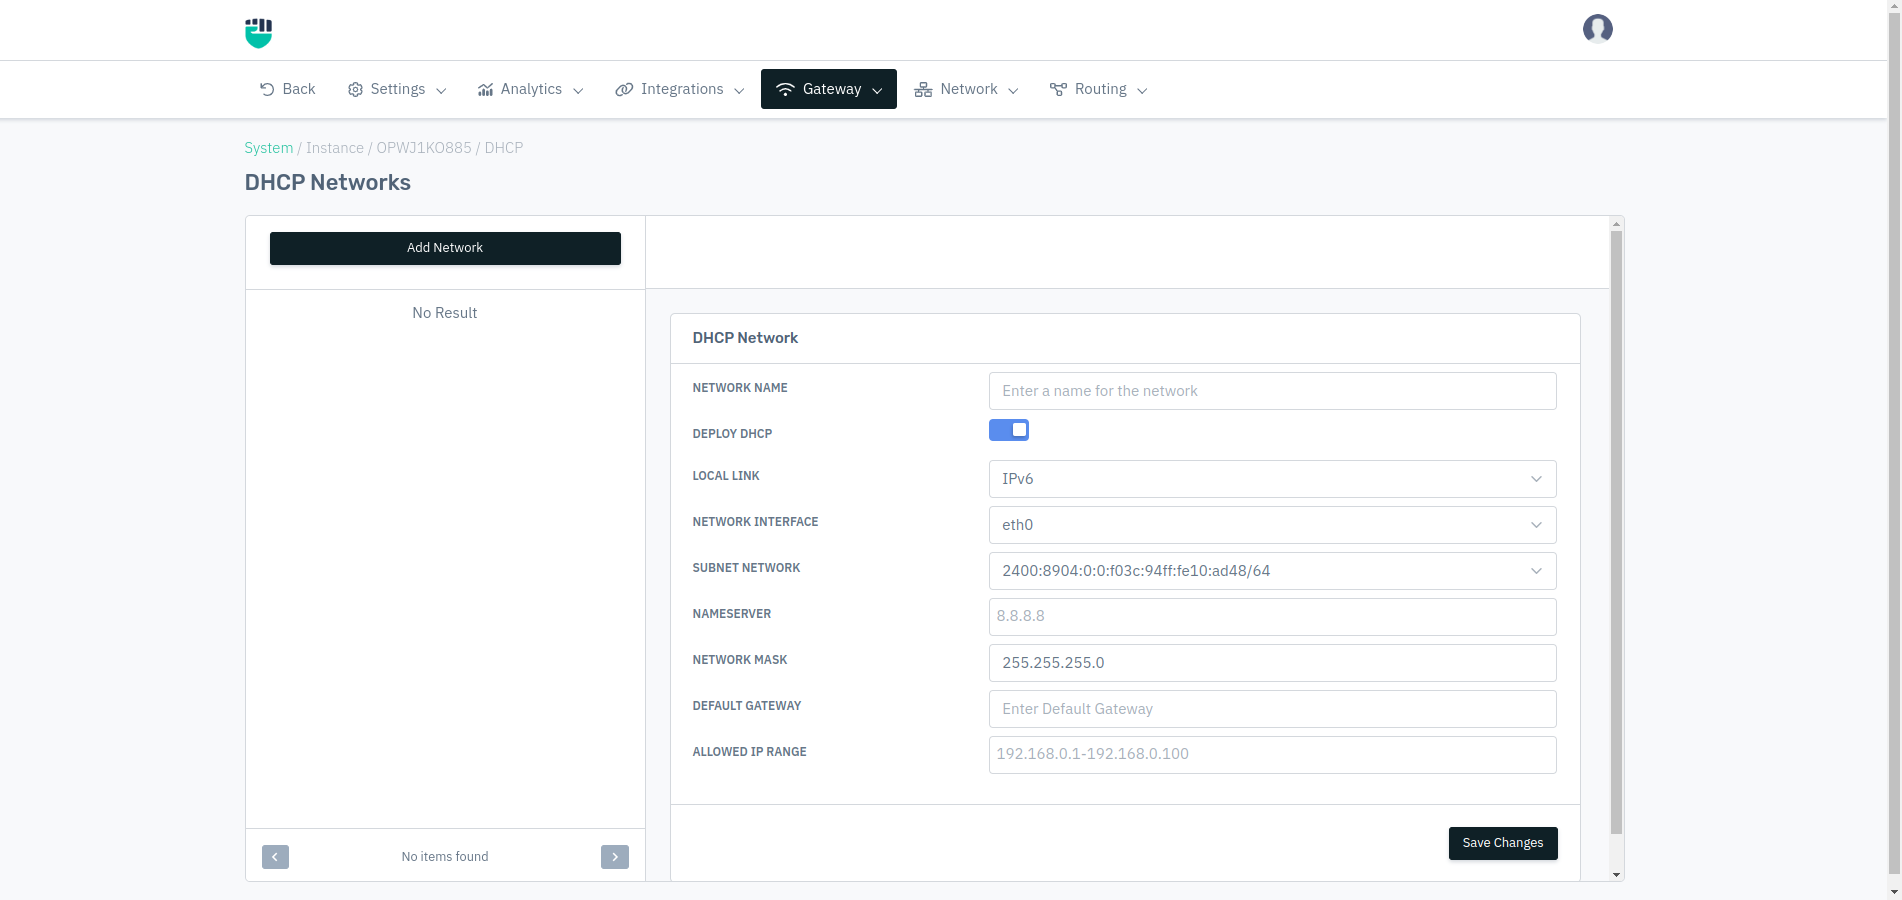
Task: Click the Network topology icon
Action: pyautogui.click(x=923, y=89)
